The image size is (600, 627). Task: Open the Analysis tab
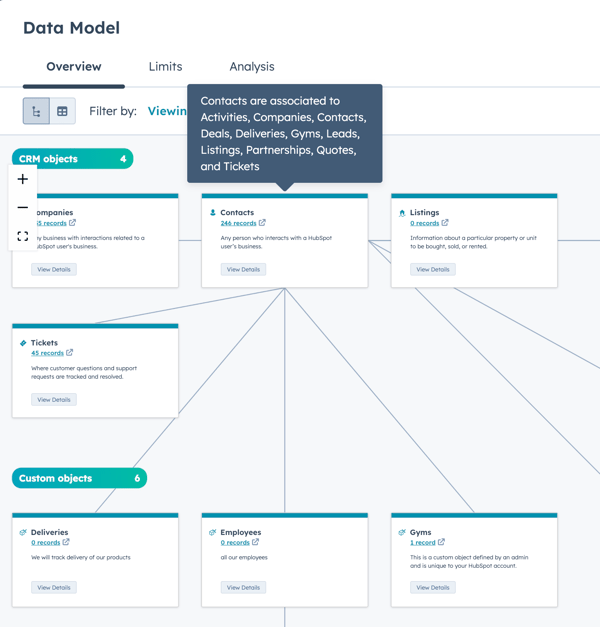(252, 66)
